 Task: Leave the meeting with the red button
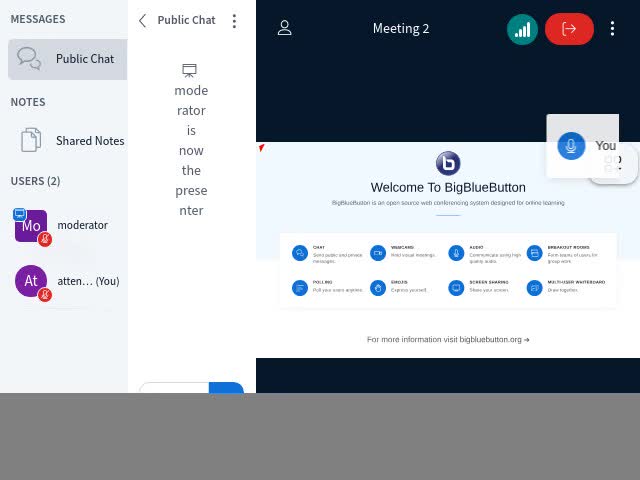pyautogui.click(x=569, y=29)
